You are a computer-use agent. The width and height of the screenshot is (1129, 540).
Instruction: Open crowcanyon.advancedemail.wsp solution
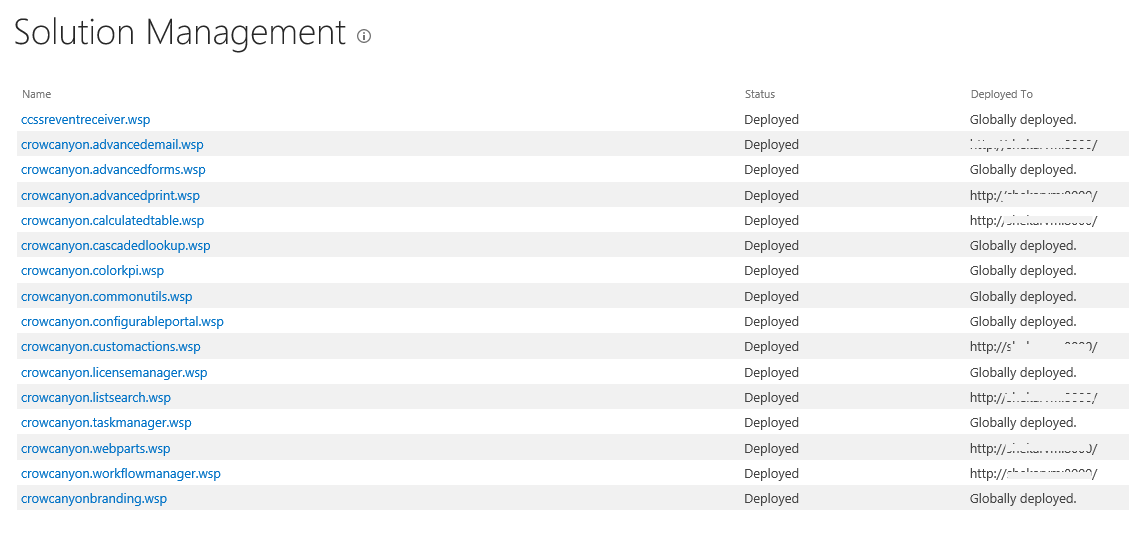(112, 144)
